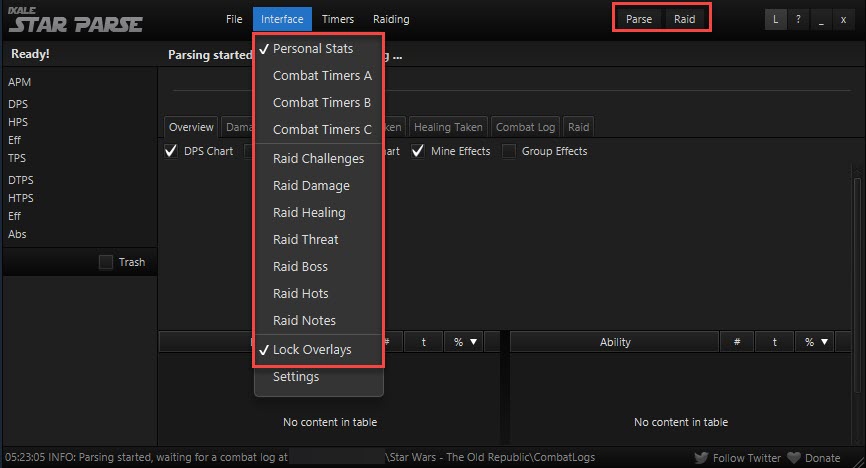This screenshot has width=866, height=468.
Task: Click the Parse button
Action: pyautogui.click(x=638, y=19)
